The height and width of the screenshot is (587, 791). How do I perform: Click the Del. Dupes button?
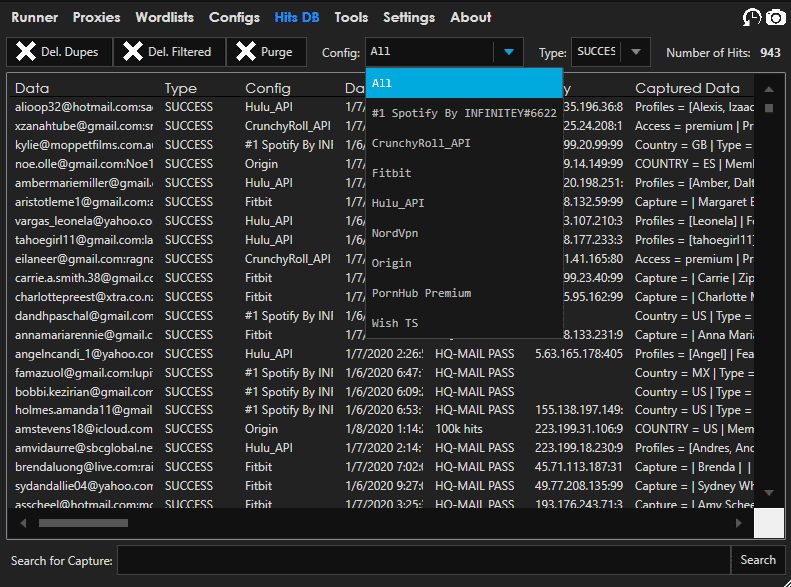pos(59,52)
